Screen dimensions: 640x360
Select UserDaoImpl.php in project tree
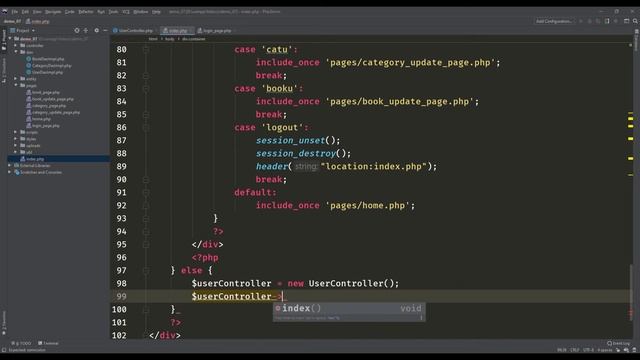point(44,72)
